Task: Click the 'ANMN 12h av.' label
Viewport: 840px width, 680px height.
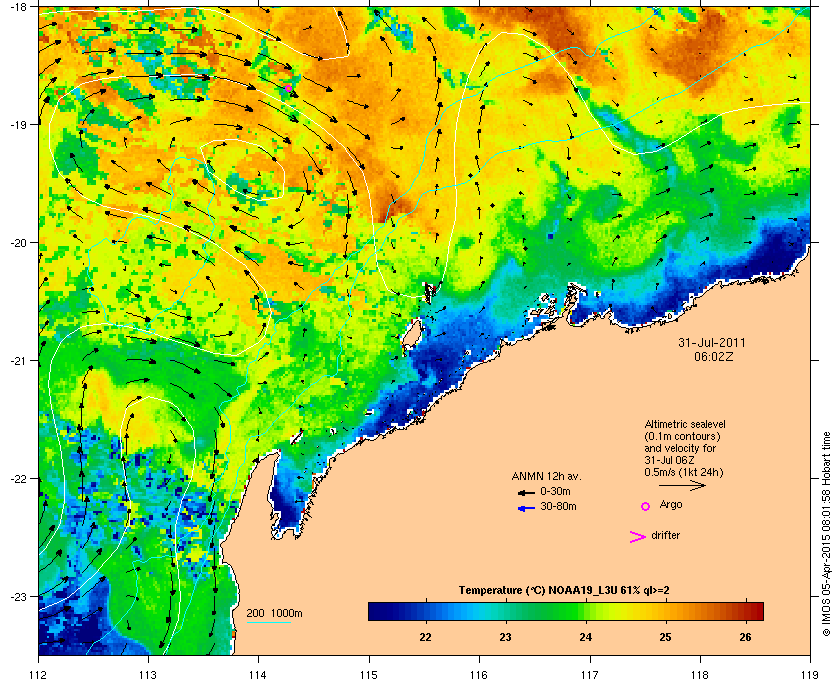Action: 546,476
